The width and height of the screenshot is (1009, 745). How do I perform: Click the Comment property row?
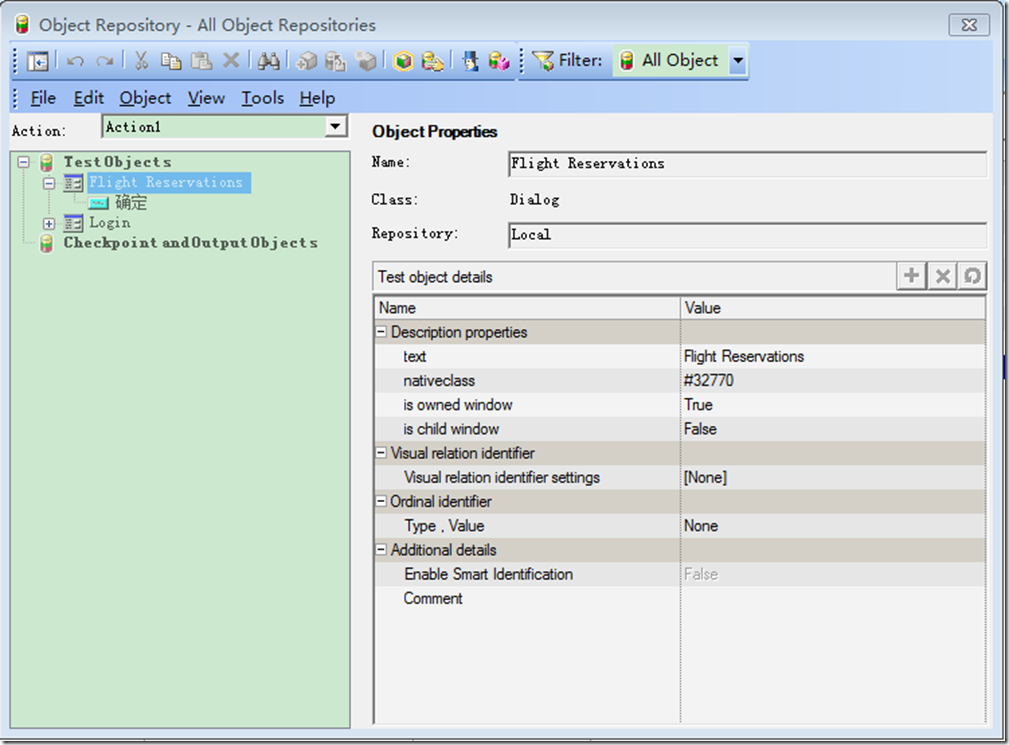coord(680,598)
